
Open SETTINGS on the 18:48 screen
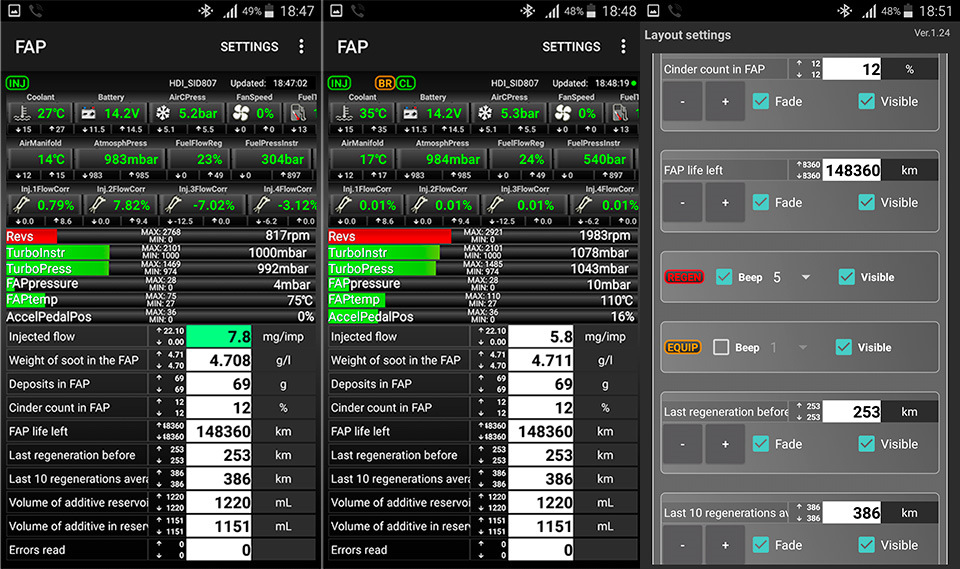[x=571, y=47]
